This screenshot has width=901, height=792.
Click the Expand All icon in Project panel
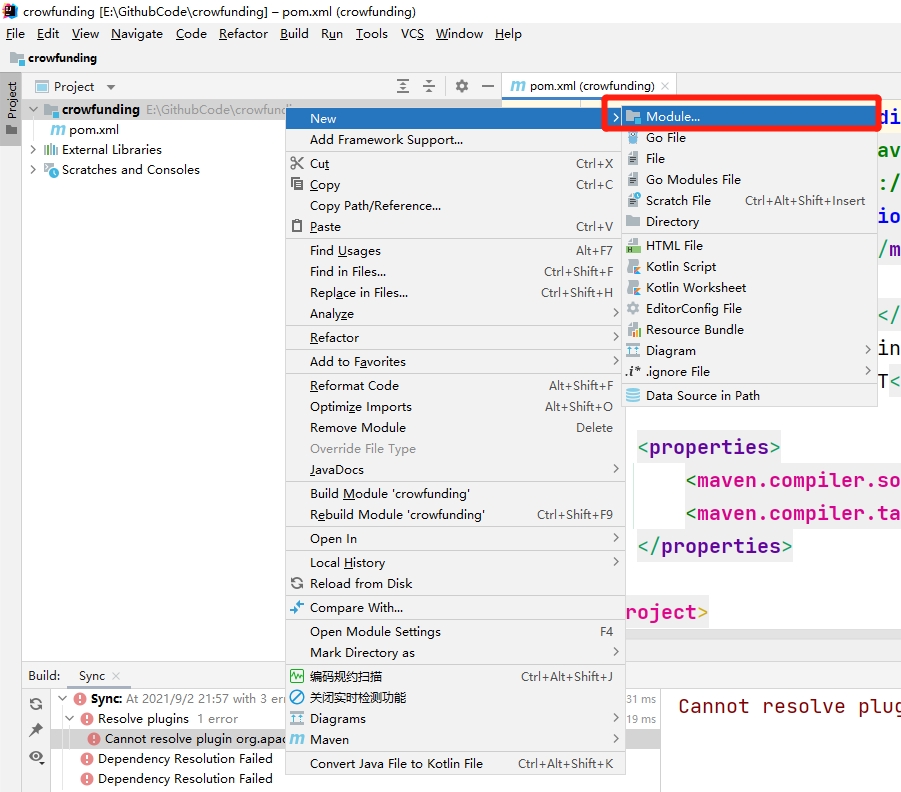403,86
